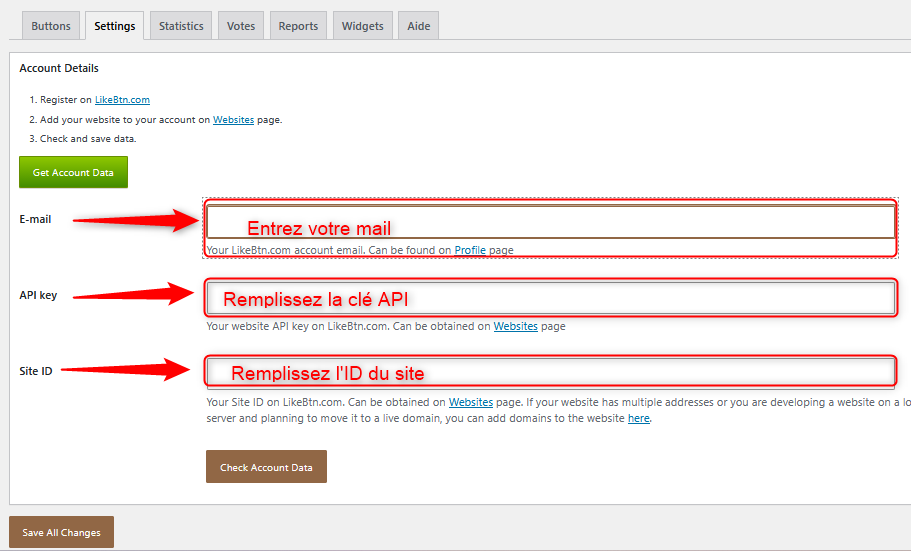
Task: Switch to the Buttons tab
Action: tap(51, 26)
